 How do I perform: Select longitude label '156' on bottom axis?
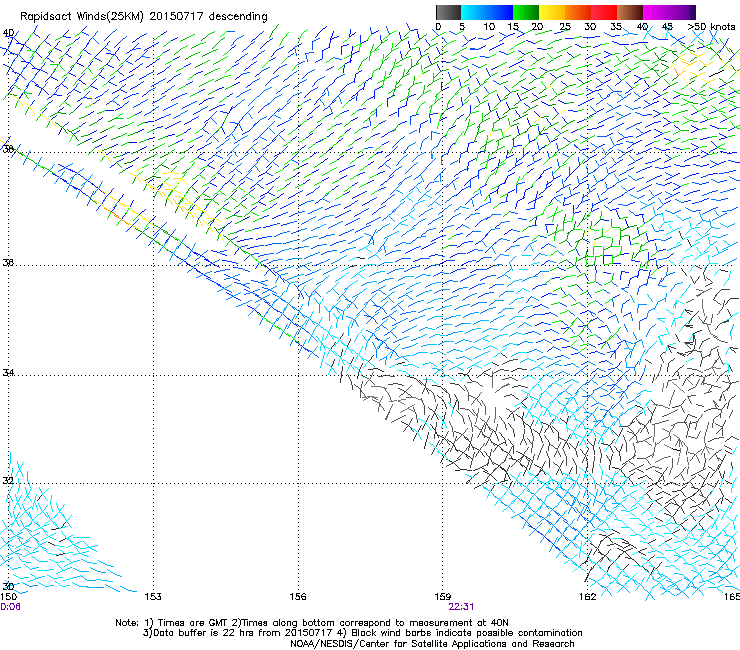[x=298, y=597]
